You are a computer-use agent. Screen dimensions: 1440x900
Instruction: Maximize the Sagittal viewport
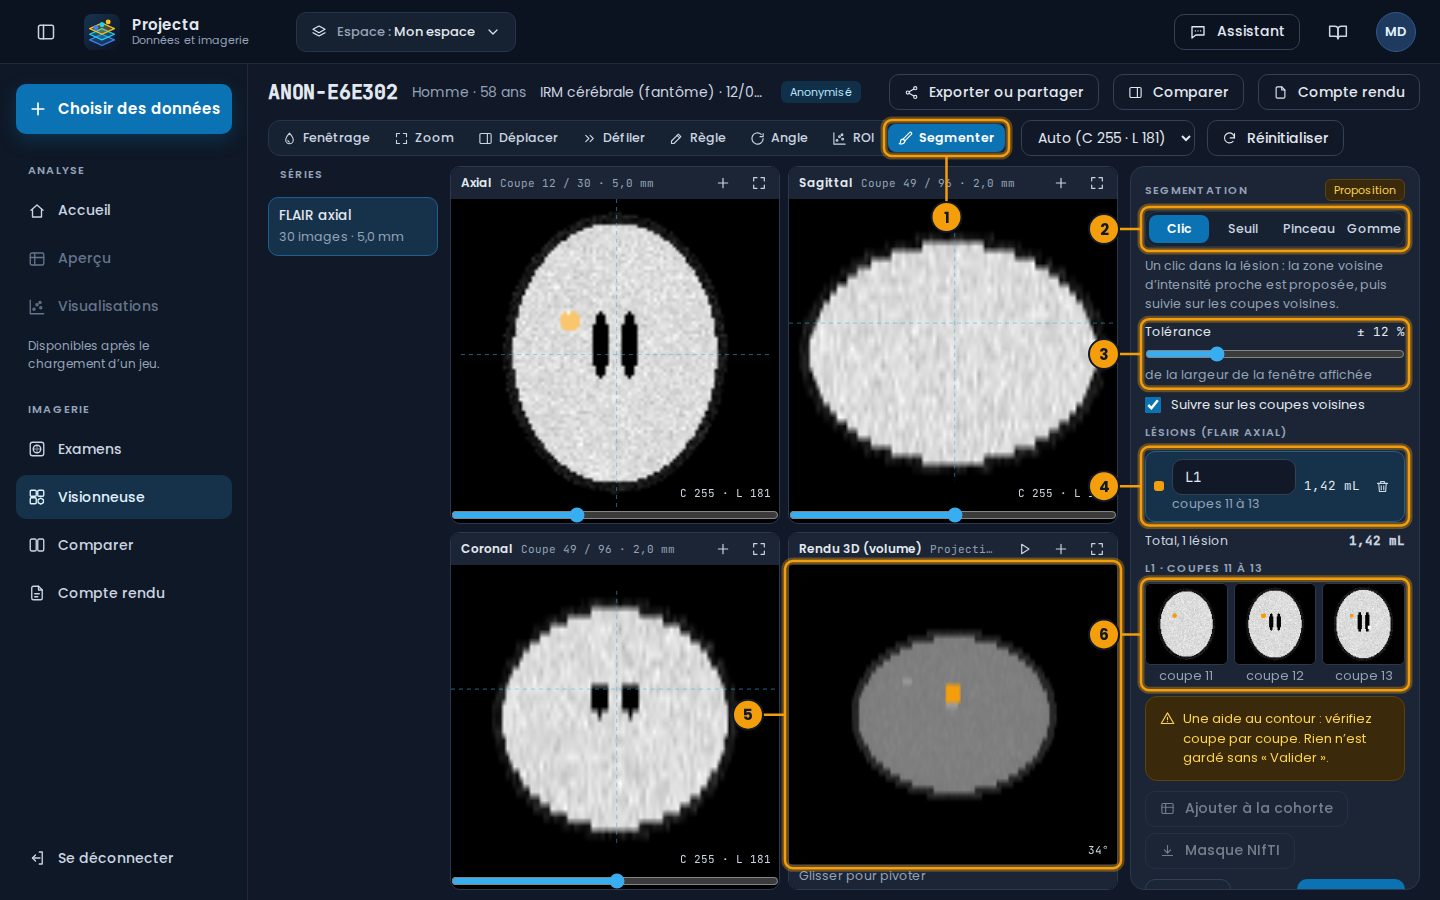click(1097, 183)
